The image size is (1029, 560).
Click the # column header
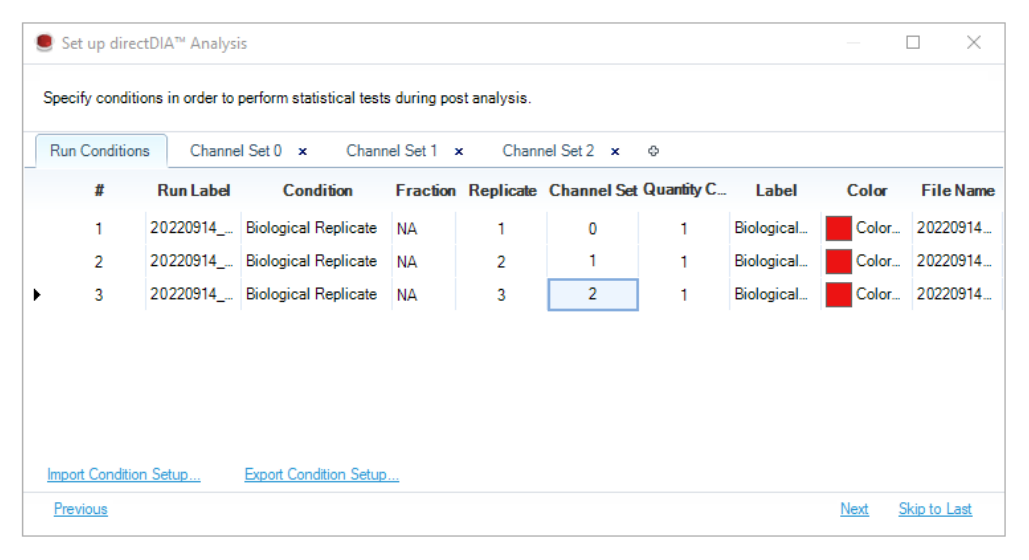coord(98,190)
